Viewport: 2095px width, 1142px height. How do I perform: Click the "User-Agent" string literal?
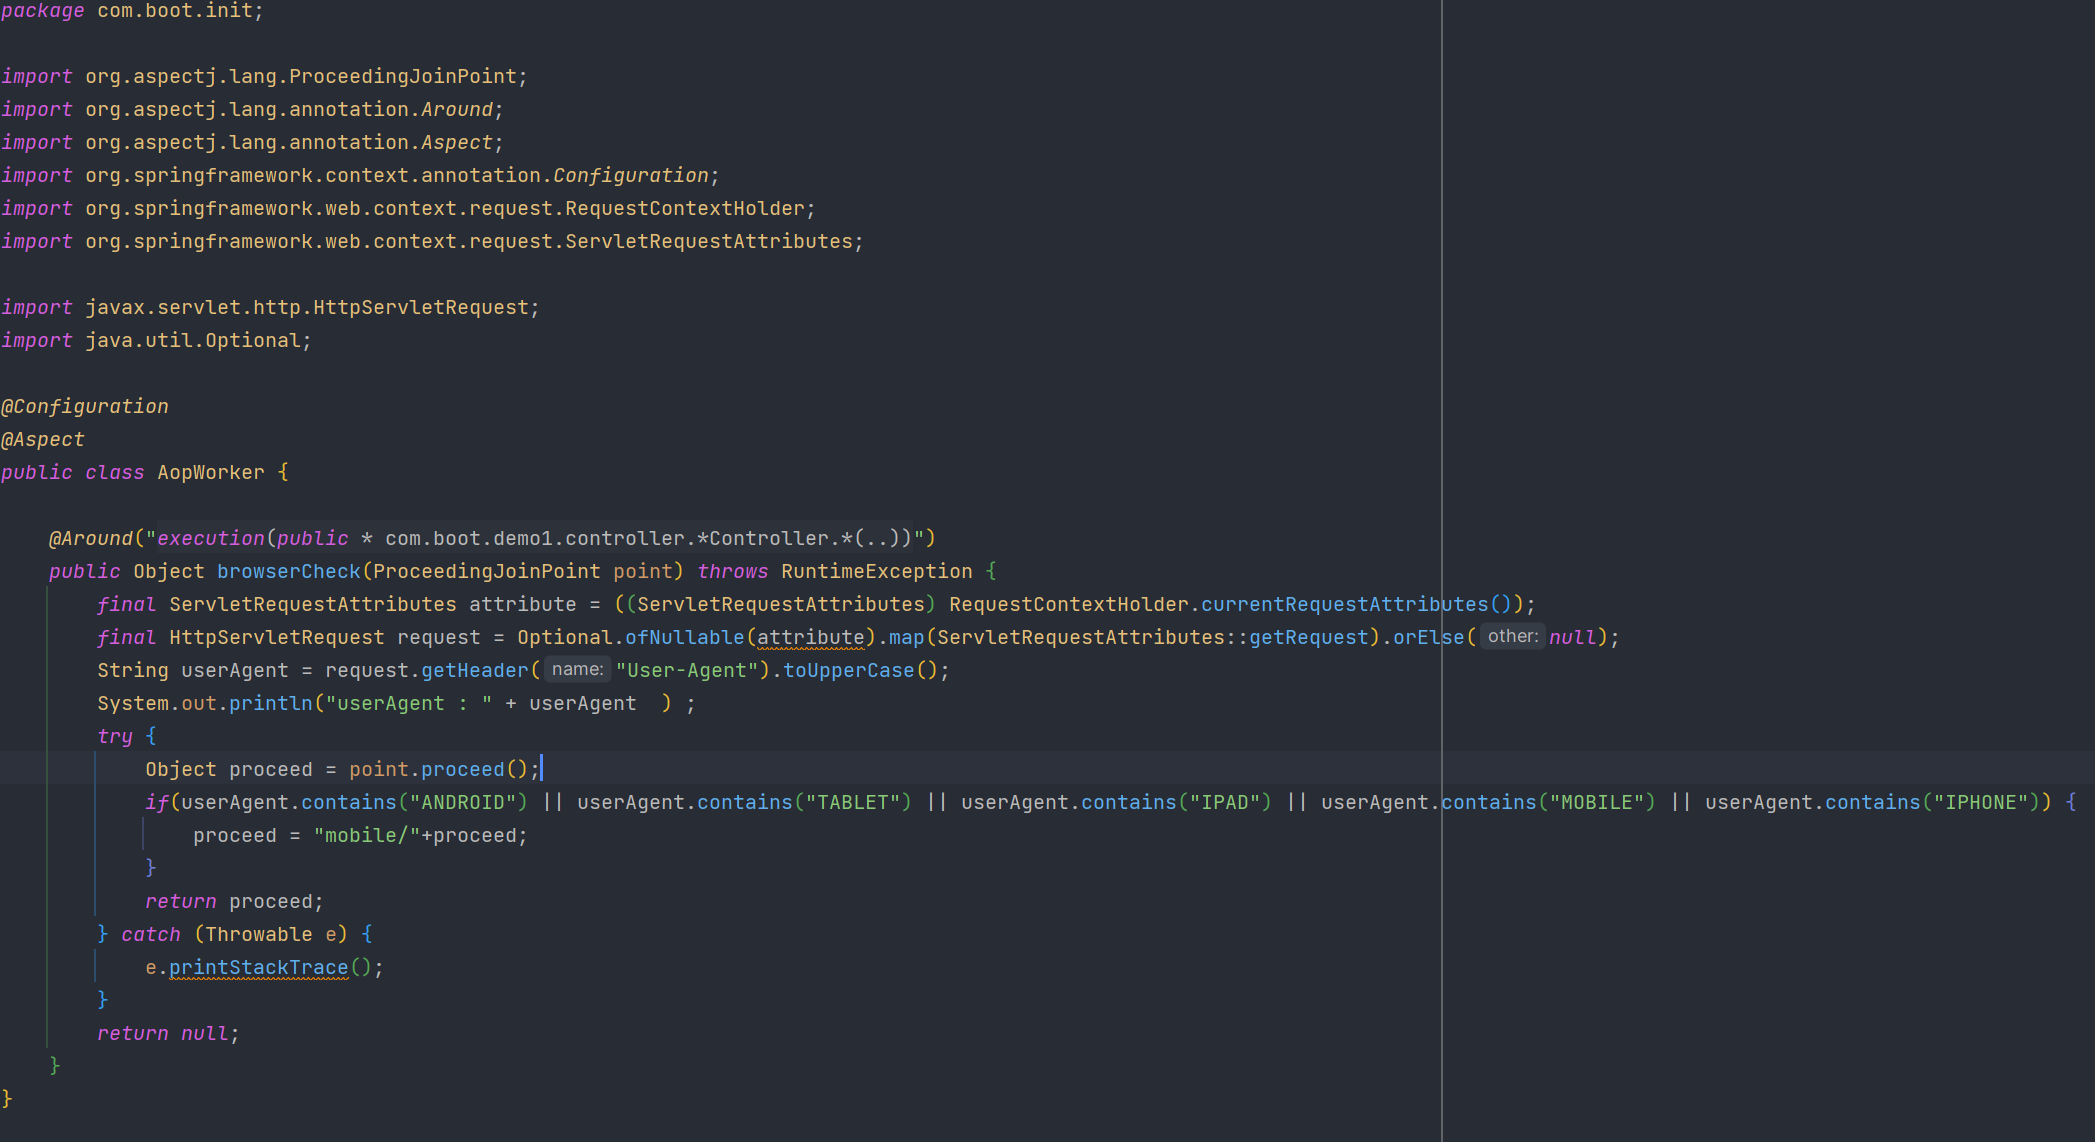(x=687, y=670)
